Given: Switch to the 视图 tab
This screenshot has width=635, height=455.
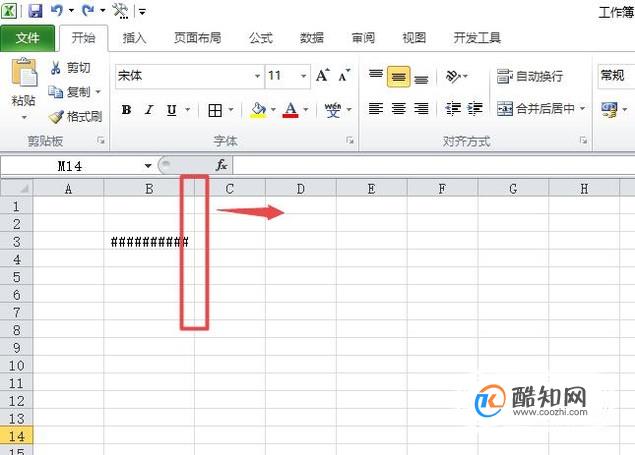Looking at the screenshot, I should coord(414,38).
